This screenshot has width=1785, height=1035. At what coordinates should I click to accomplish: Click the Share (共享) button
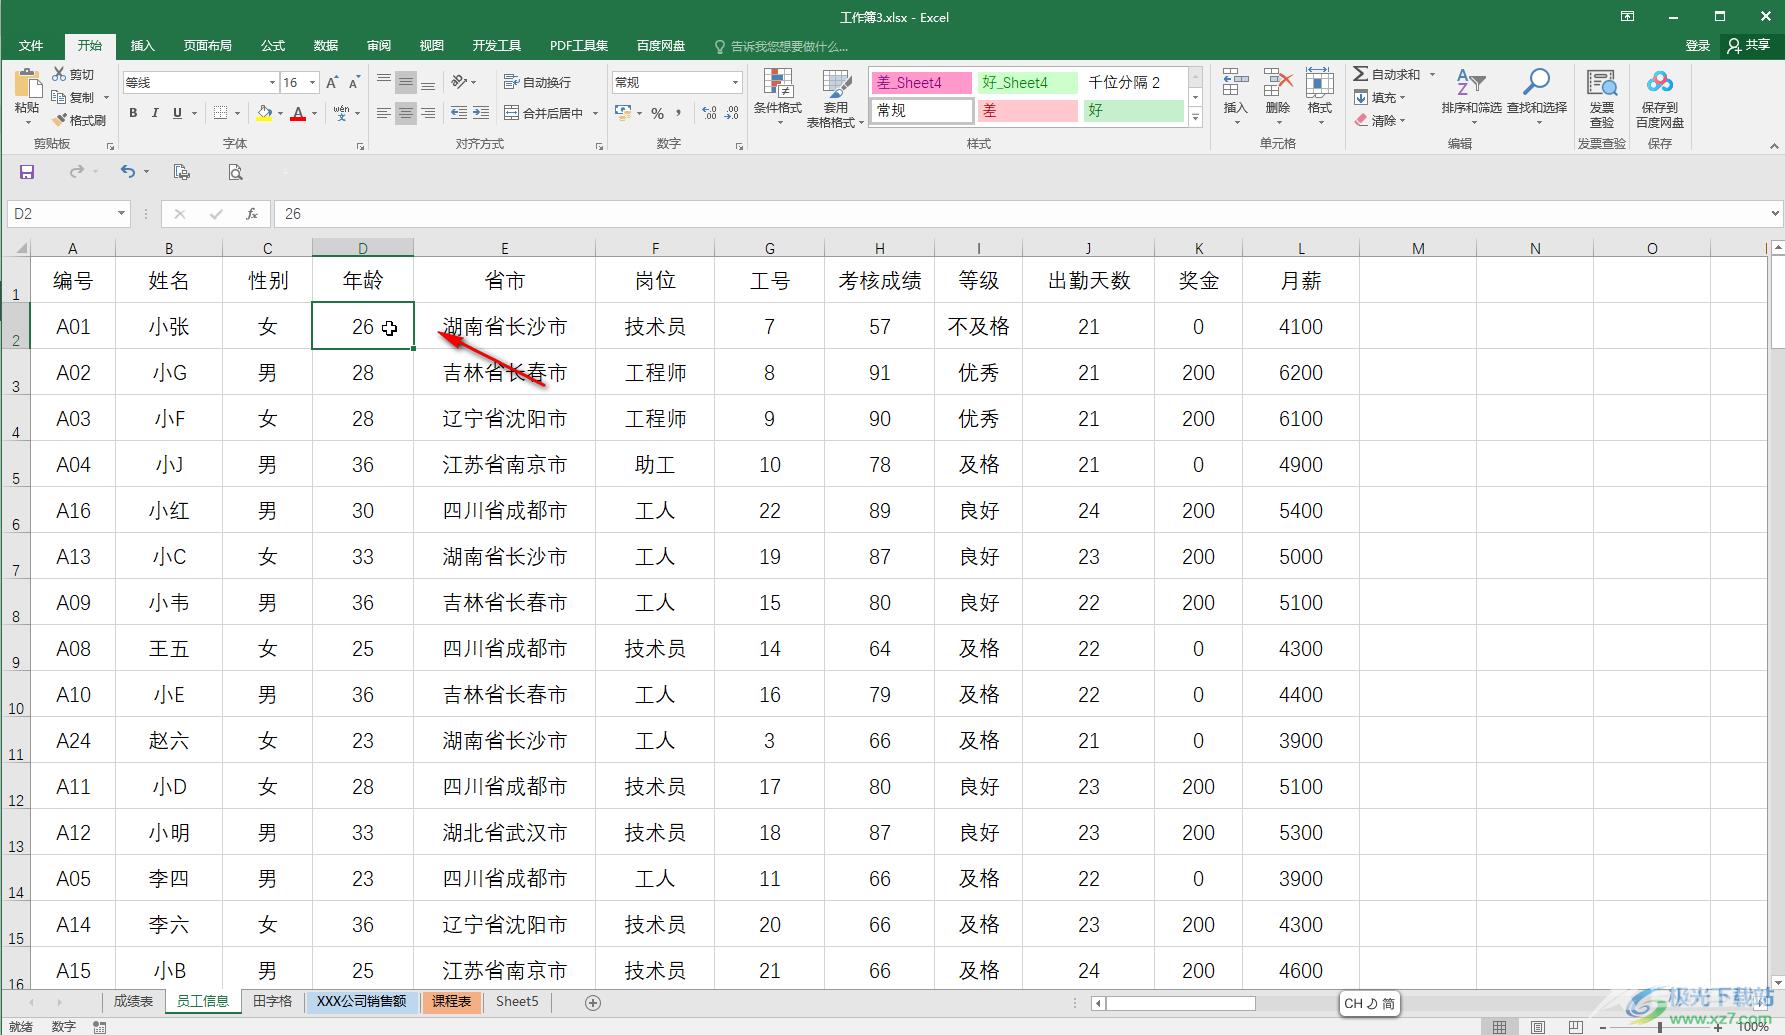tap(1749, 45)
